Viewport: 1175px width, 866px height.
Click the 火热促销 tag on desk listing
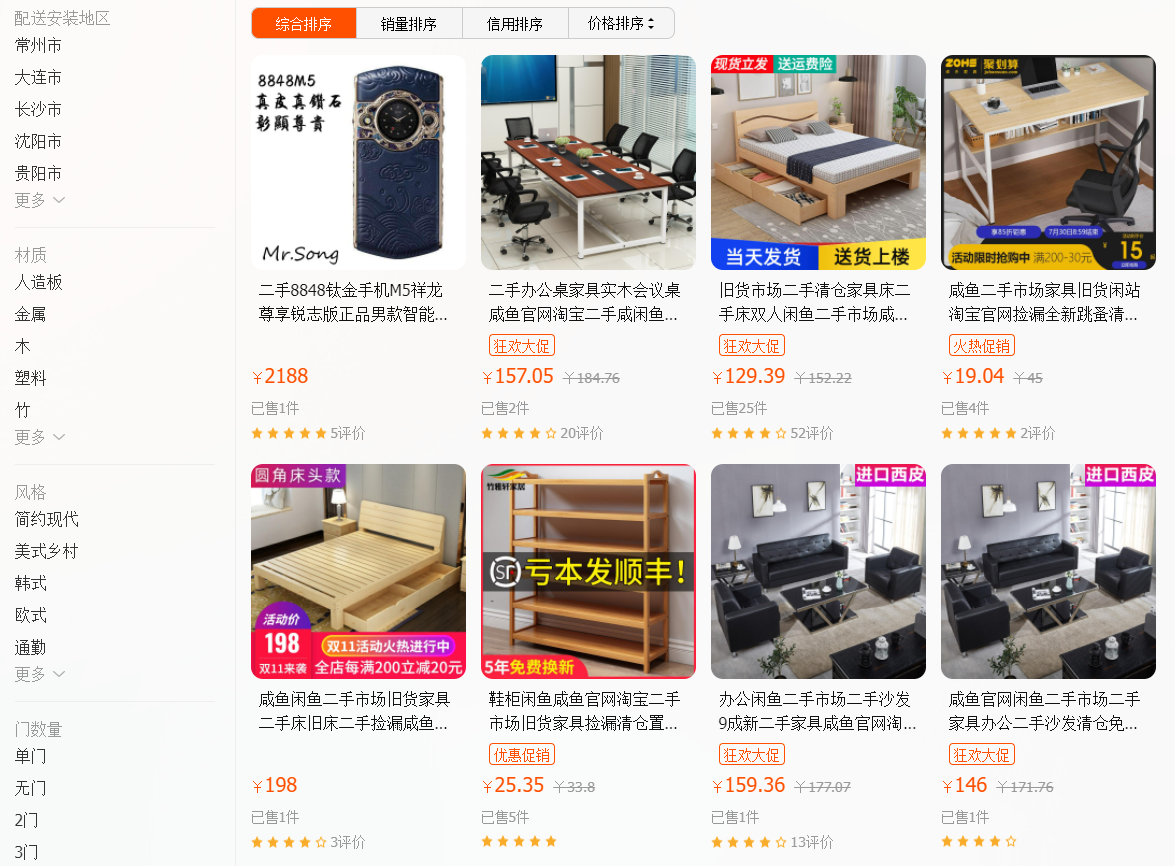click(x=982, y=346)
